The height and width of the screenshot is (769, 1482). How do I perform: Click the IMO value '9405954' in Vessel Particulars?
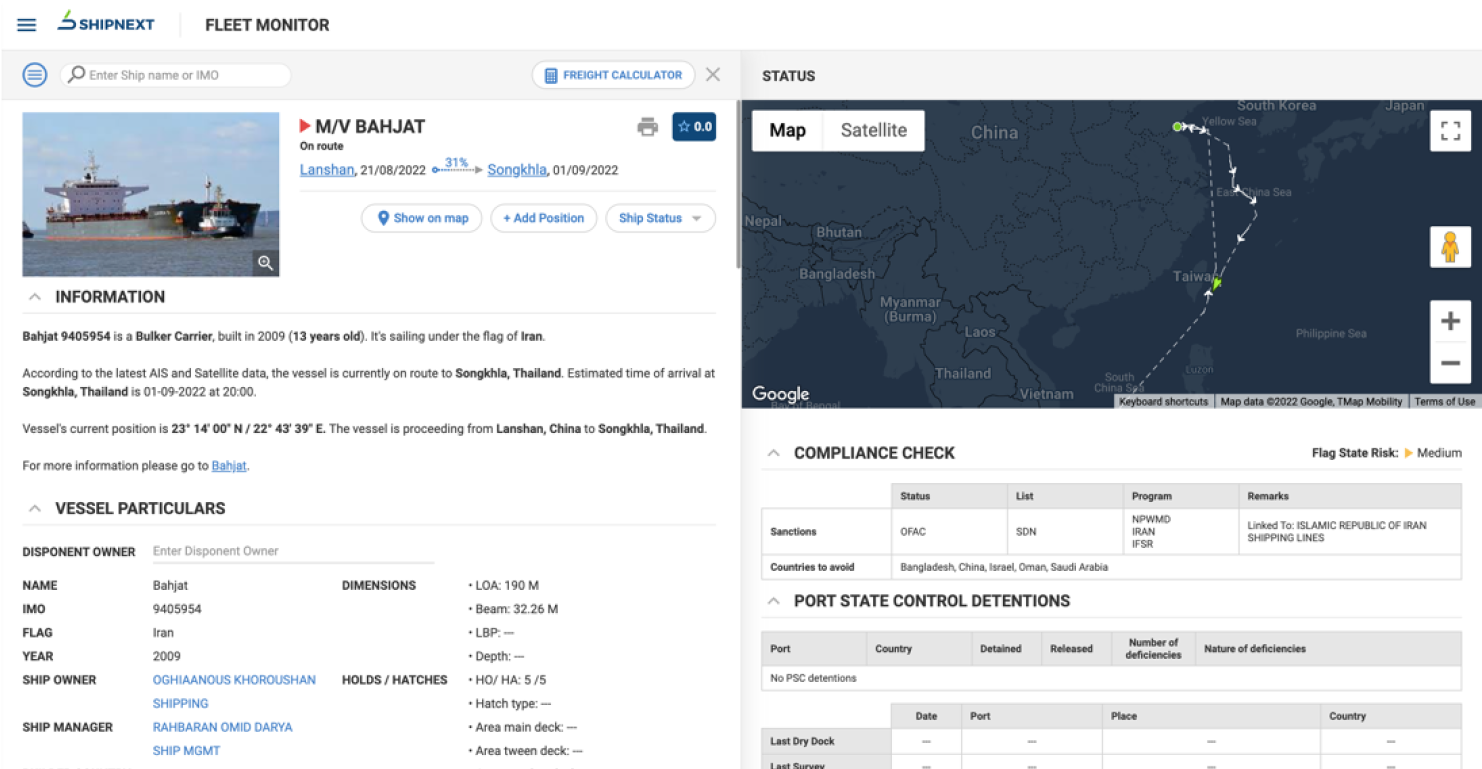[x=177, y=609]
